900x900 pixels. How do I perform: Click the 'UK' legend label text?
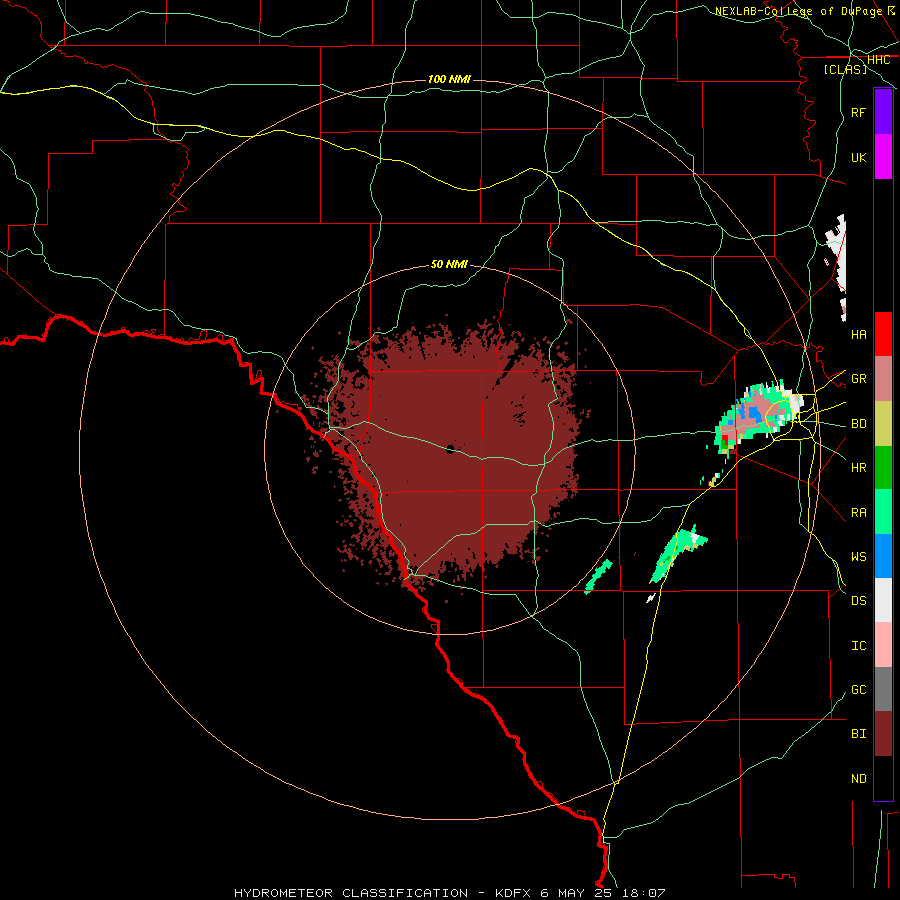pyautogui.click(x=858, y=157)
